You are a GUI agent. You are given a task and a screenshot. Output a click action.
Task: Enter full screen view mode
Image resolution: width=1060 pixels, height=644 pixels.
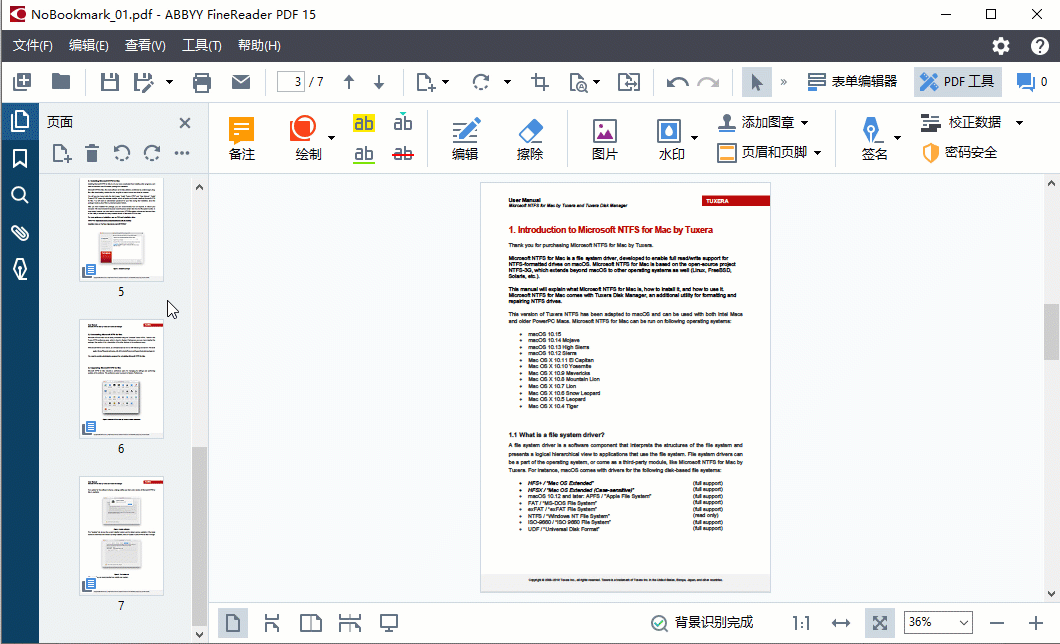[x=388, y=622]
